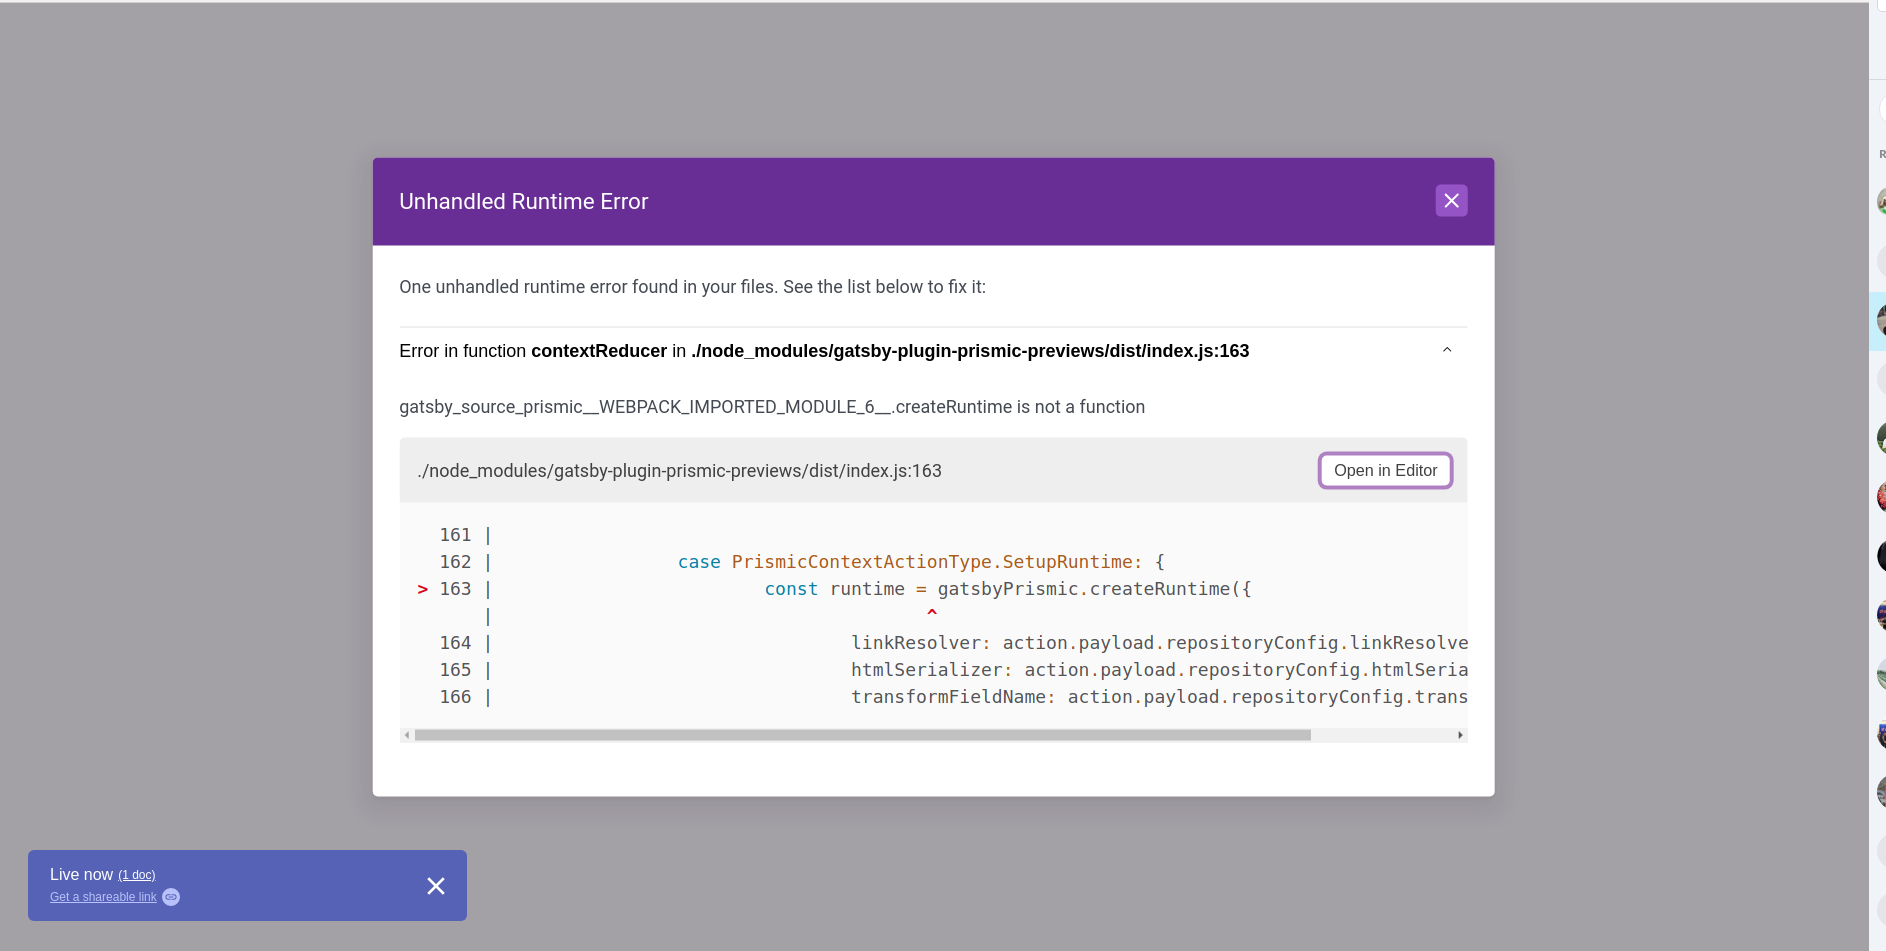Collapse the contextReducer error chevron
1886x951 pixels.
(1446, 350)
